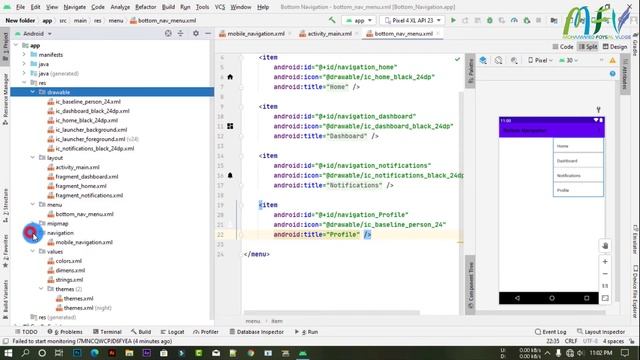Open Database Inspector tool window
Viewport: 640px width, 360px height.
click(x=256, y=332)
